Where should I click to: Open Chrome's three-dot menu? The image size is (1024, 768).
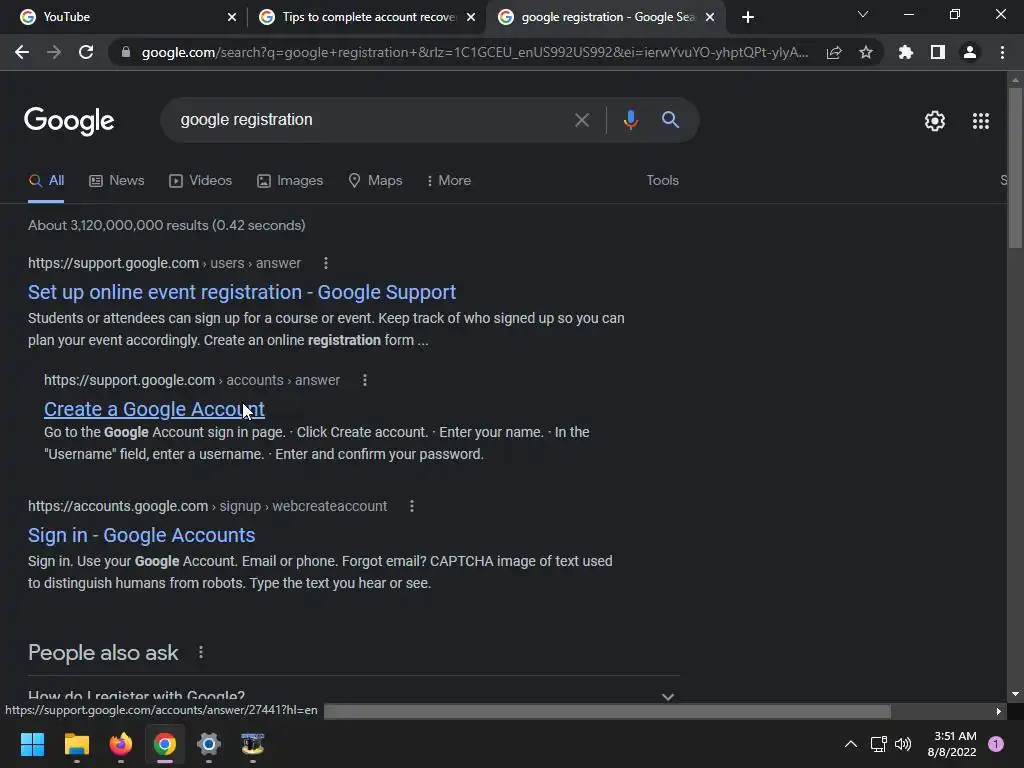tap(1002, 52)
